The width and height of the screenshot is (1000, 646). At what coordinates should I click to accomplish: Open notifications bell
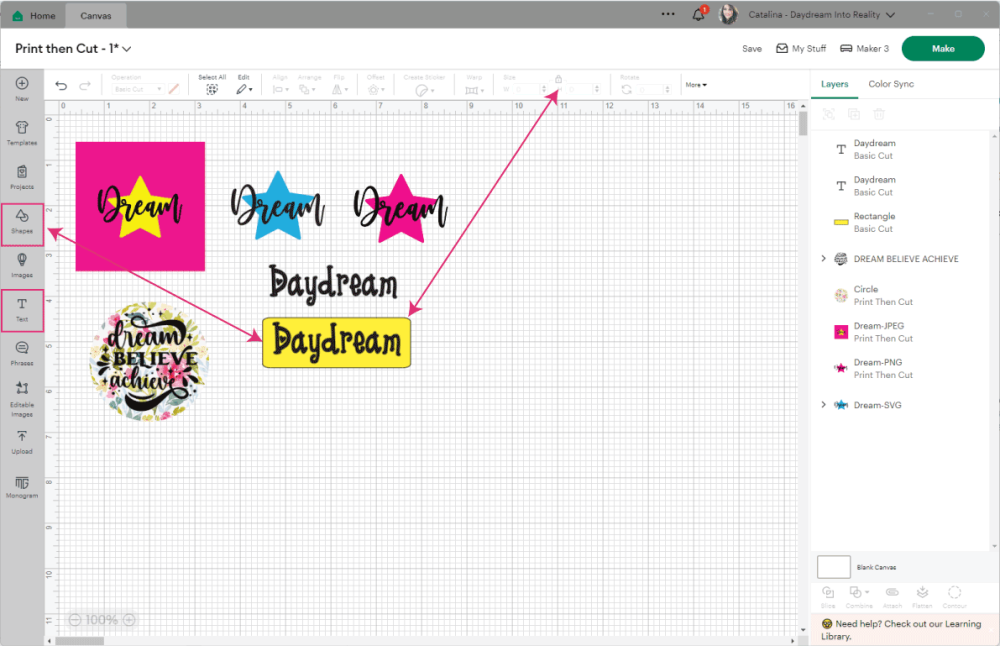point(699,15)
